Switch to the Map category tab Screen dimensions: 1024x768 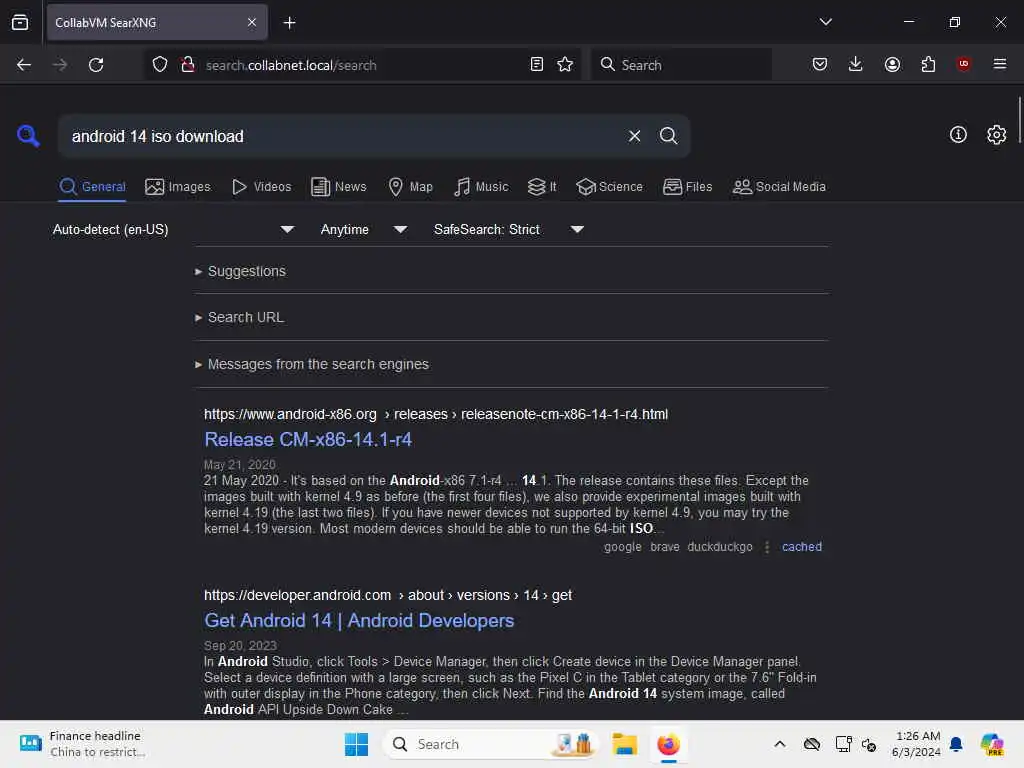(x=410, y=187)
